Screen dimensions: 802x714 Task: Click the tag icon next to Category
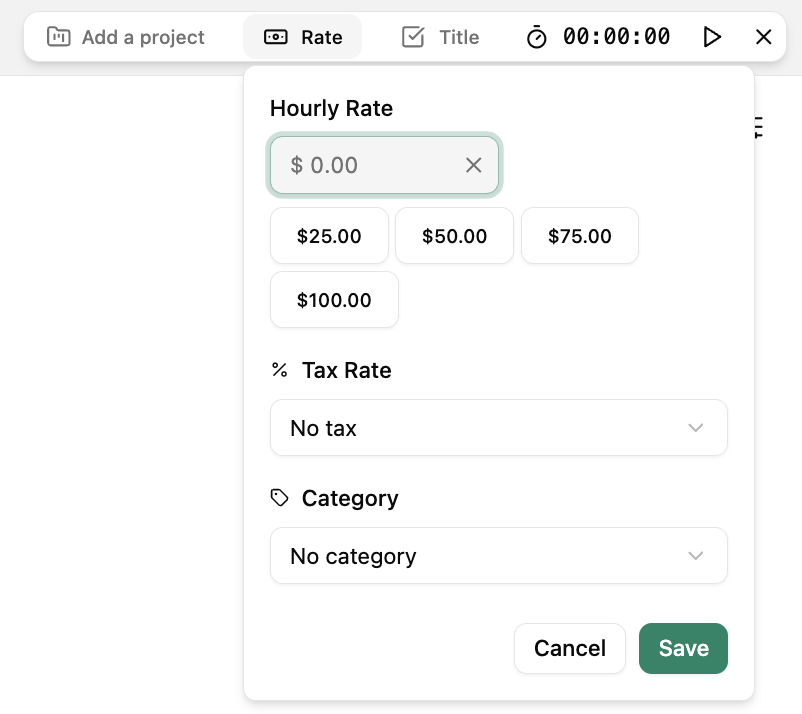point(280,498)
